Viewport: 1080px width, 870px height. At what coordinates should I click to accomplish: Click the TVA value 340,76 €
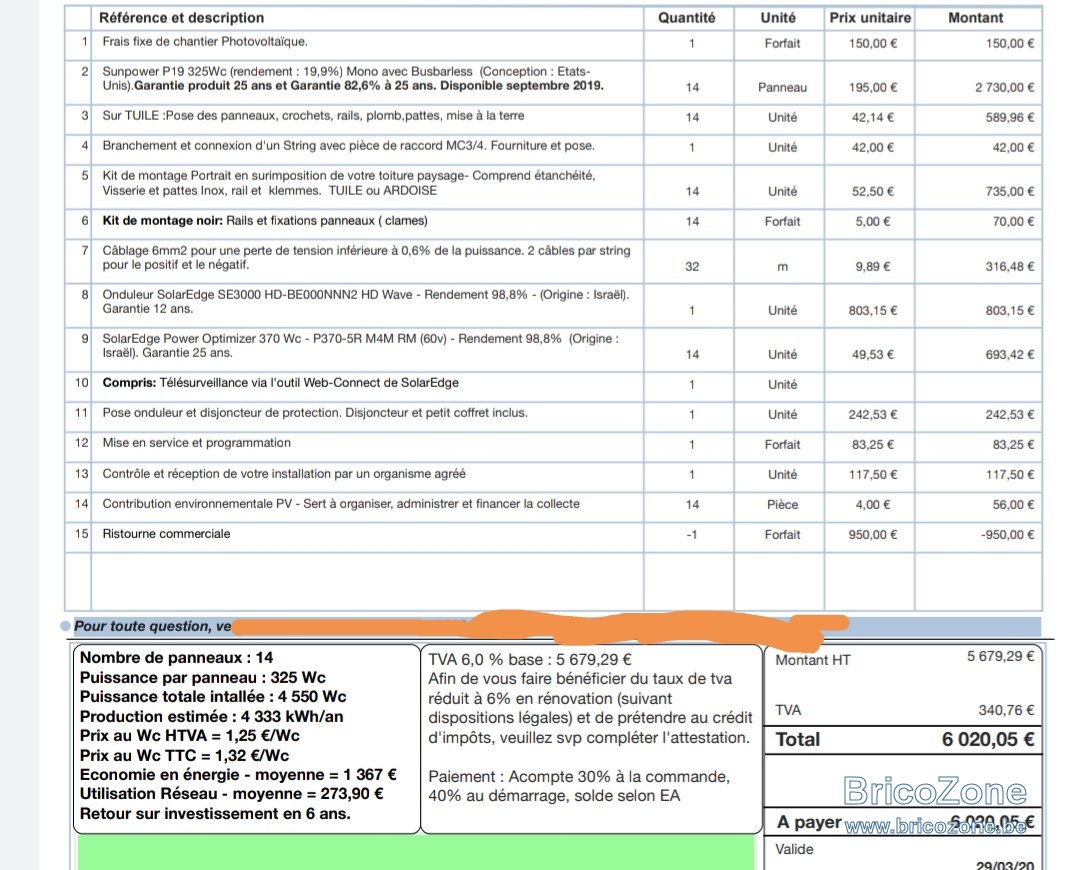[x=1003, y=710]
